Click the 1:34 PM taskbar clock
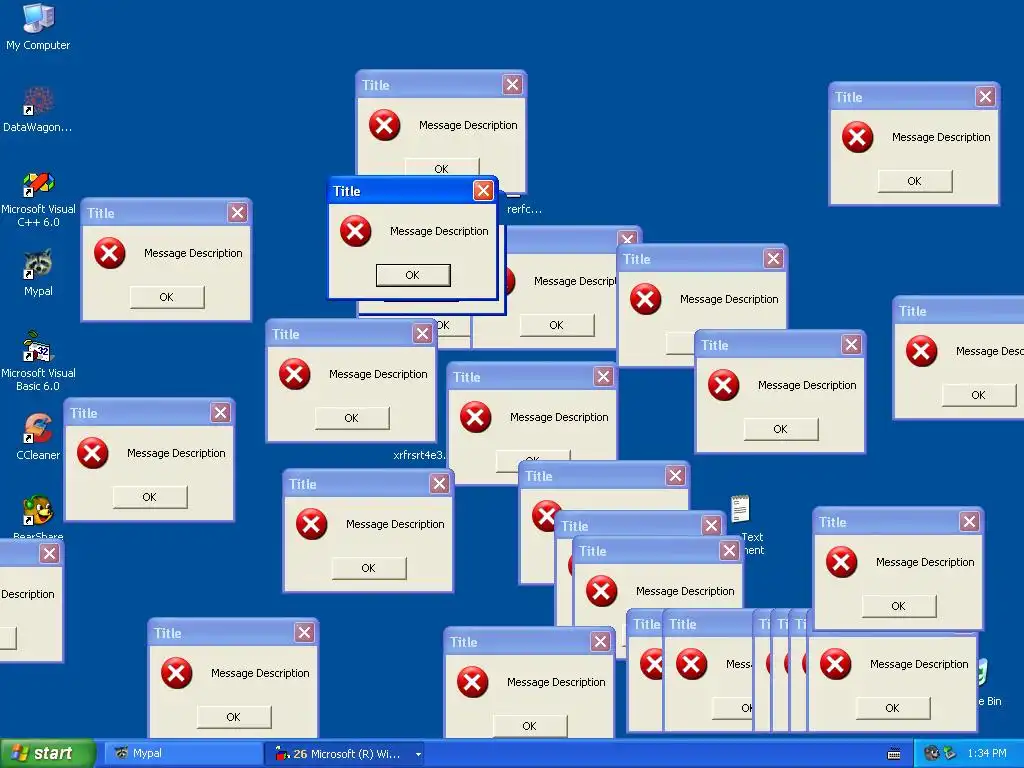1024x768 pixels. 987,754
